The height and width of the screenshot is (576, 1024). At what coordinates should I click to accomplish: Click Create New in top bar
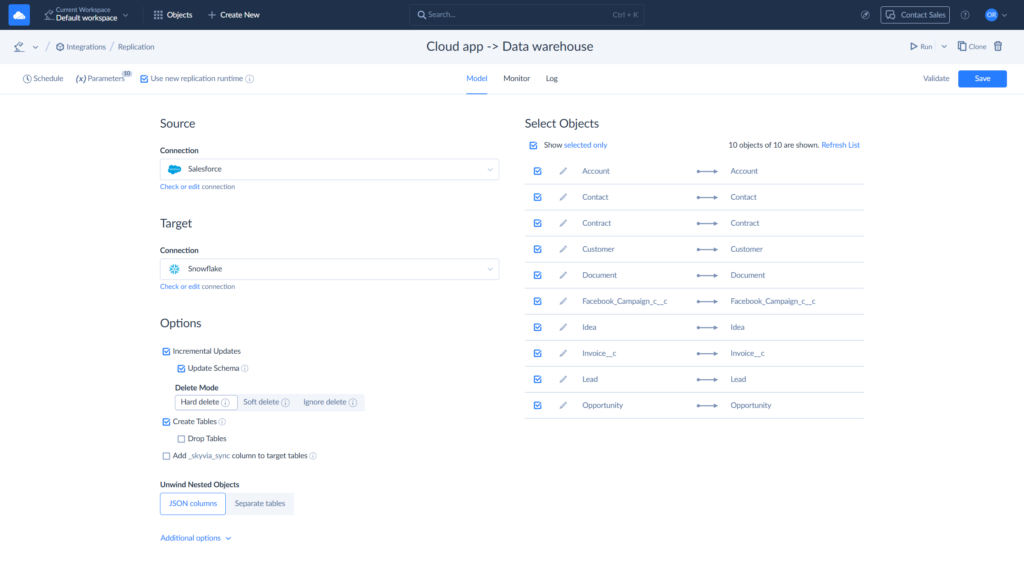(x=233, y=14)
